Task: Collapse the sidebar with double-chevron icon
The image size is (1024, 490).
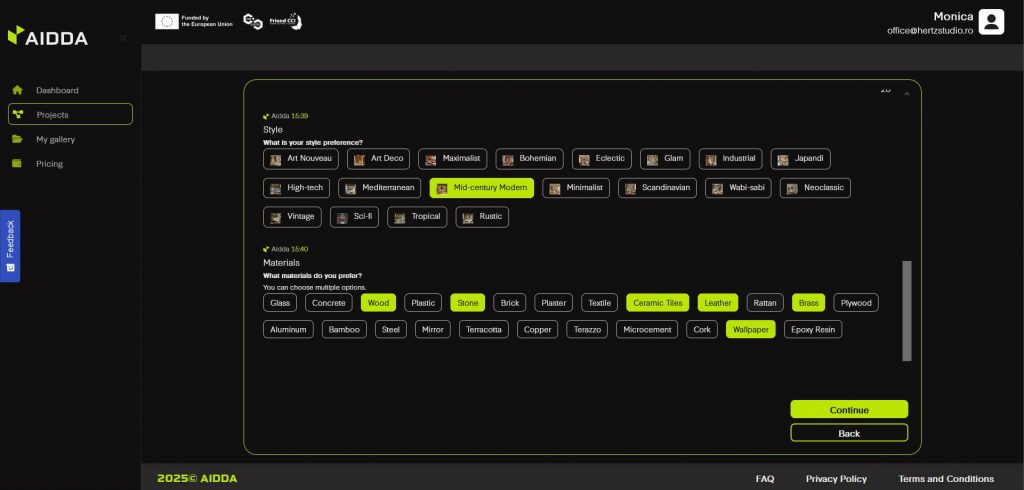Action: click(122, 37)
